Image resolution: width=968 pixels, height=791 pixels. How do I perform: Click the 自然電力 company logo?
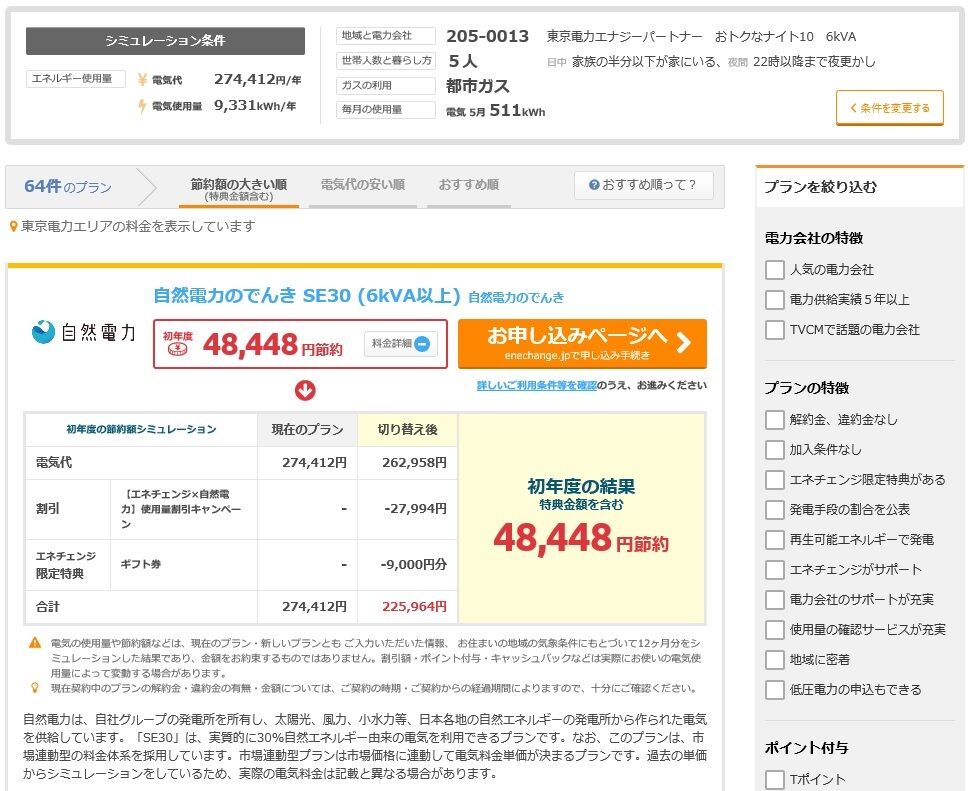tap(83, 332)
